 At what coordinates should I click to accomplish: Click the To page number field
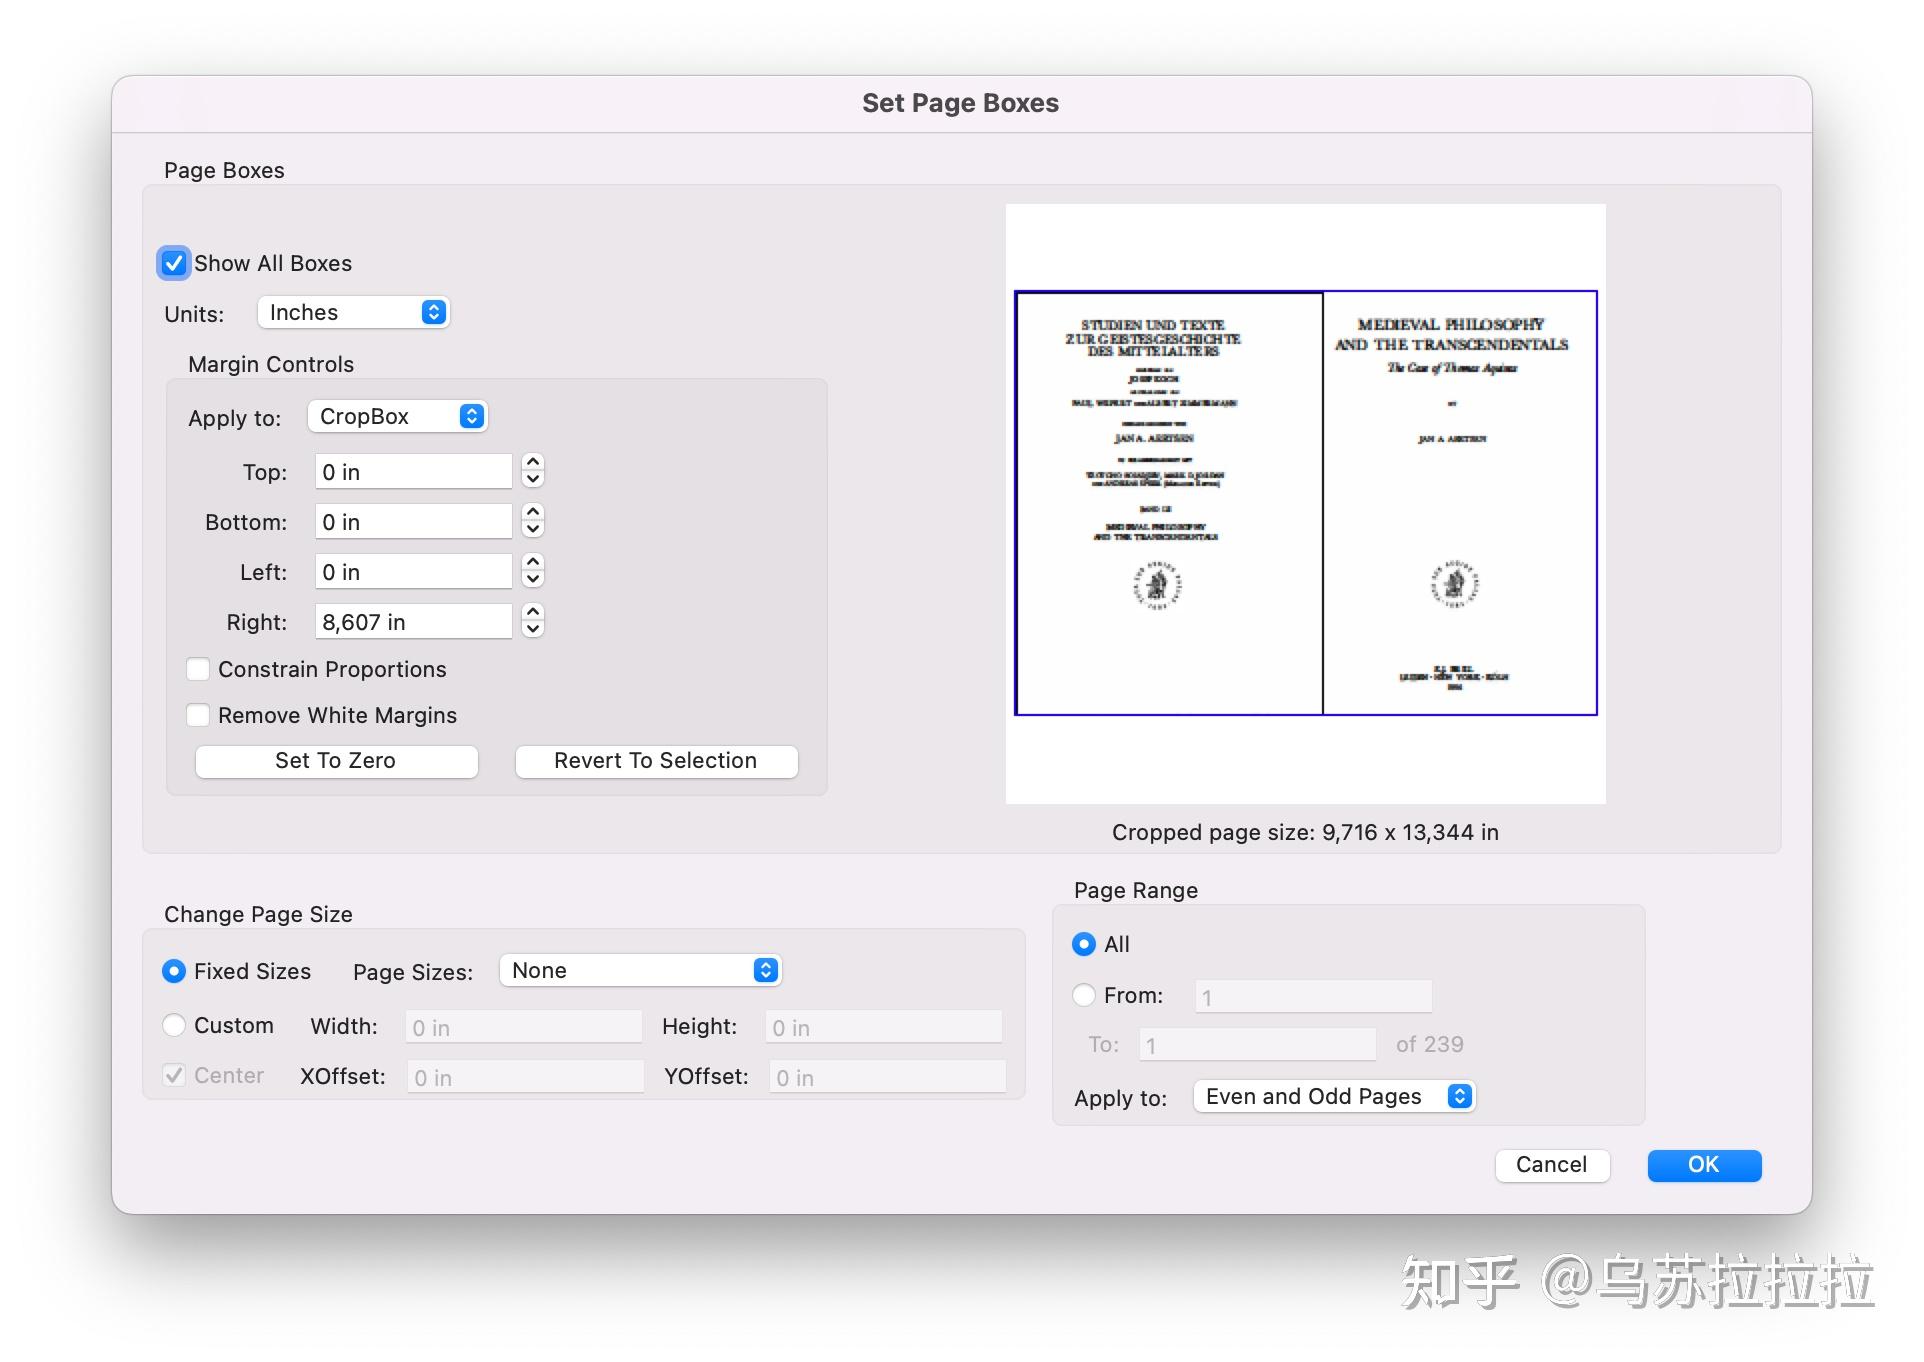pyautogui.click(x=1256, y=1043)
